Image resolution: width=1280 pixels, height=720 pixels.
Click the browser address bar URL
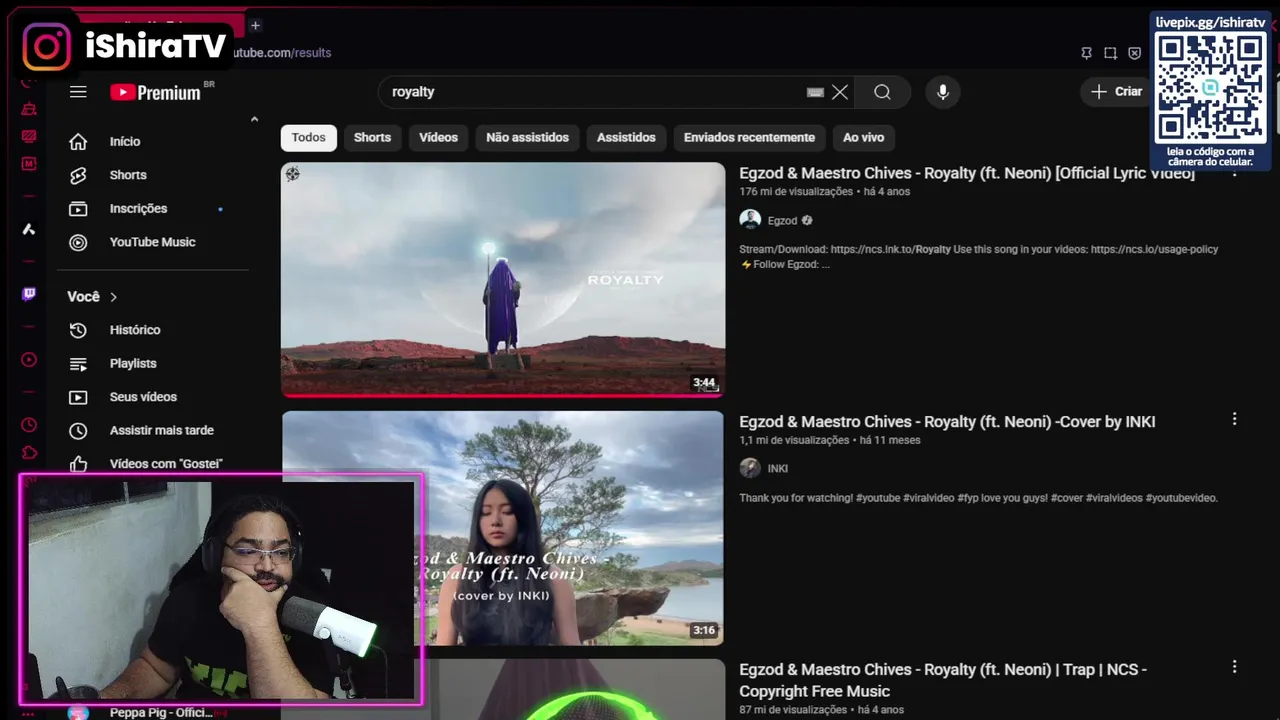click(282, 53)
